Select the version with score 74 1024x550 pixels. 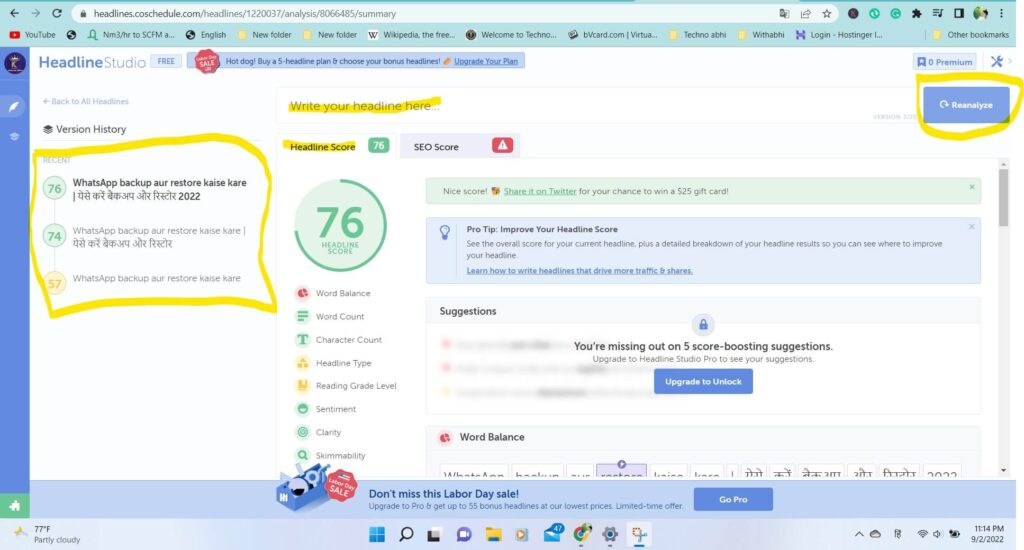145,236
